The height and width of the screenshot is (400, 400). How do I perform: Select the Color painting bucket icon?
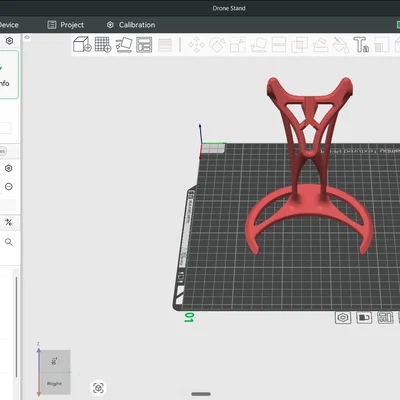pyautogui.click(x=341, y=45)
